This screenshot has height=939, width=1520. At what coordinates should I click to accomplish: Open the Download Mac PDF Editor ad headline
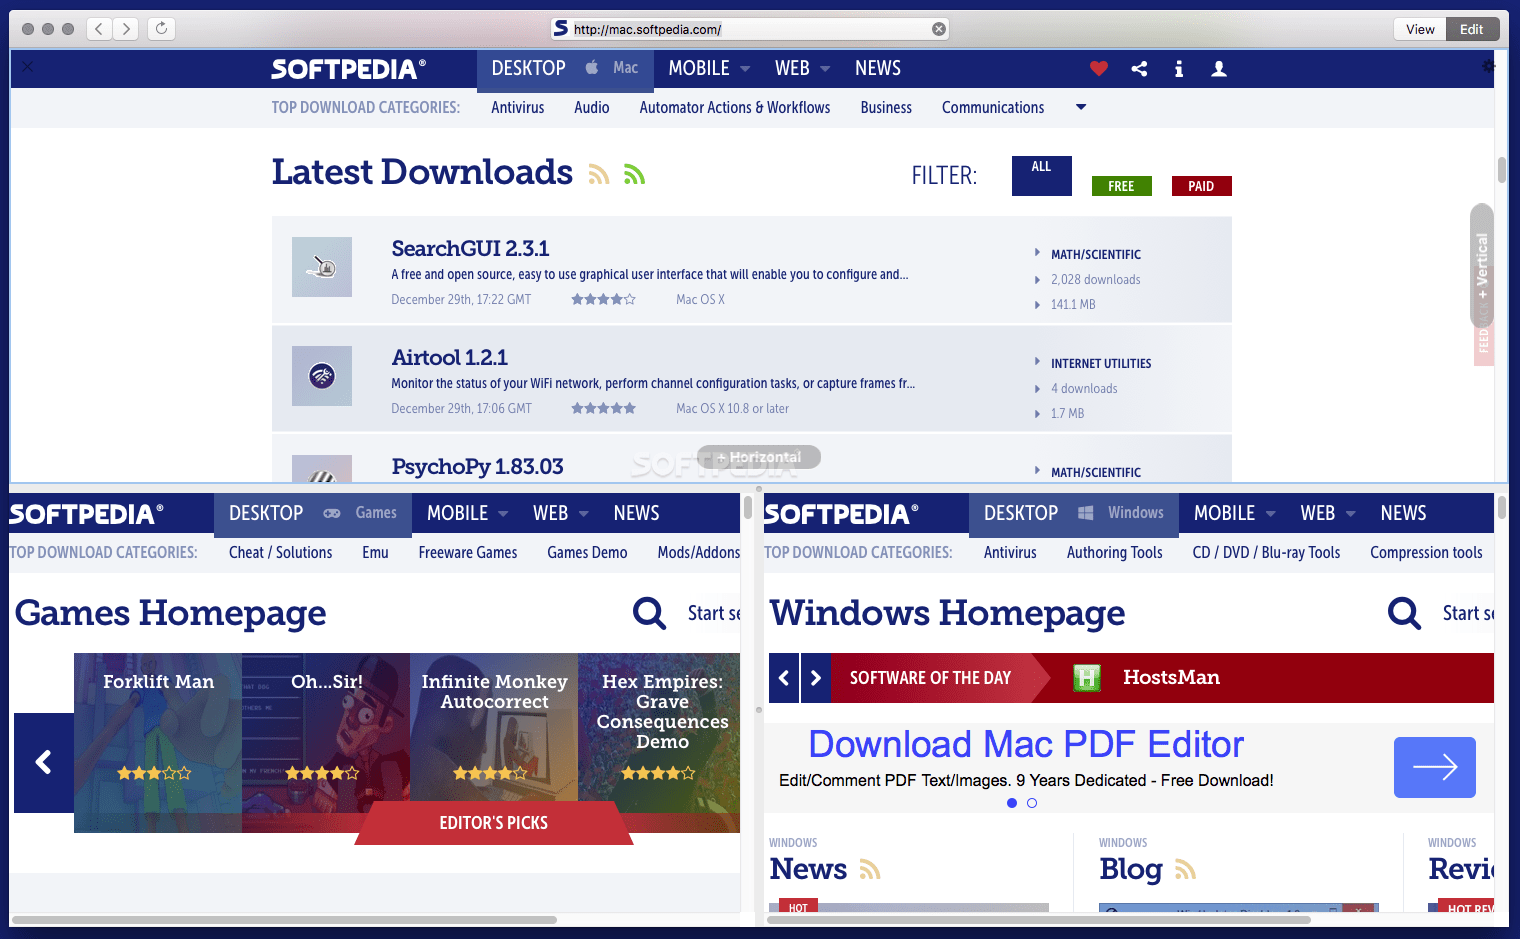pyautogui.click(x=1026, y=744)
